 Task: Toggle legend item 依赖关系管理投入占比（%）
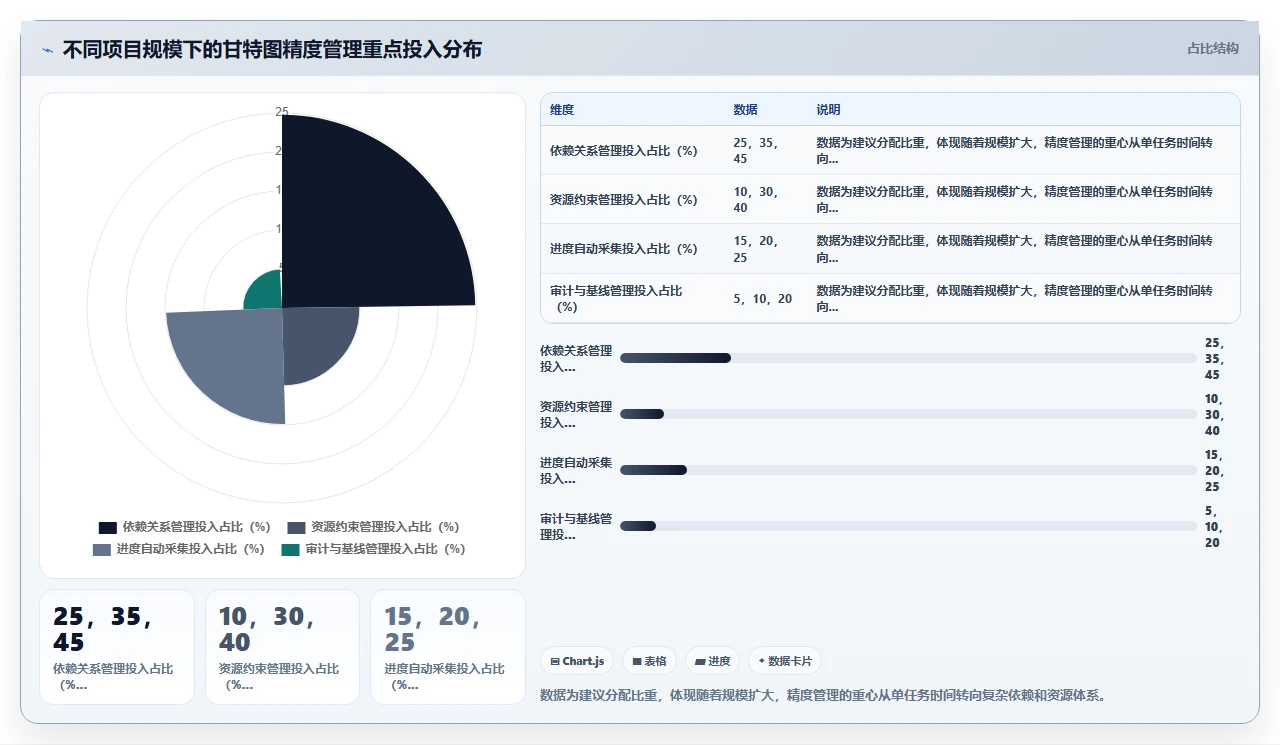185,527
